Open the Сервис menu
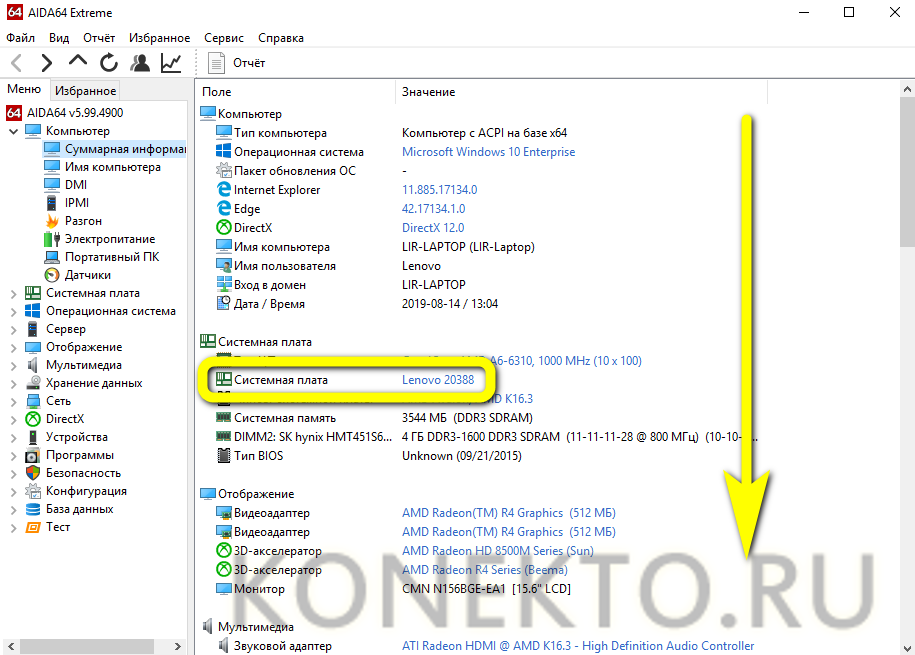Image resolution: width=915 pixels, height=655 pixels. [x=223, y=37]
